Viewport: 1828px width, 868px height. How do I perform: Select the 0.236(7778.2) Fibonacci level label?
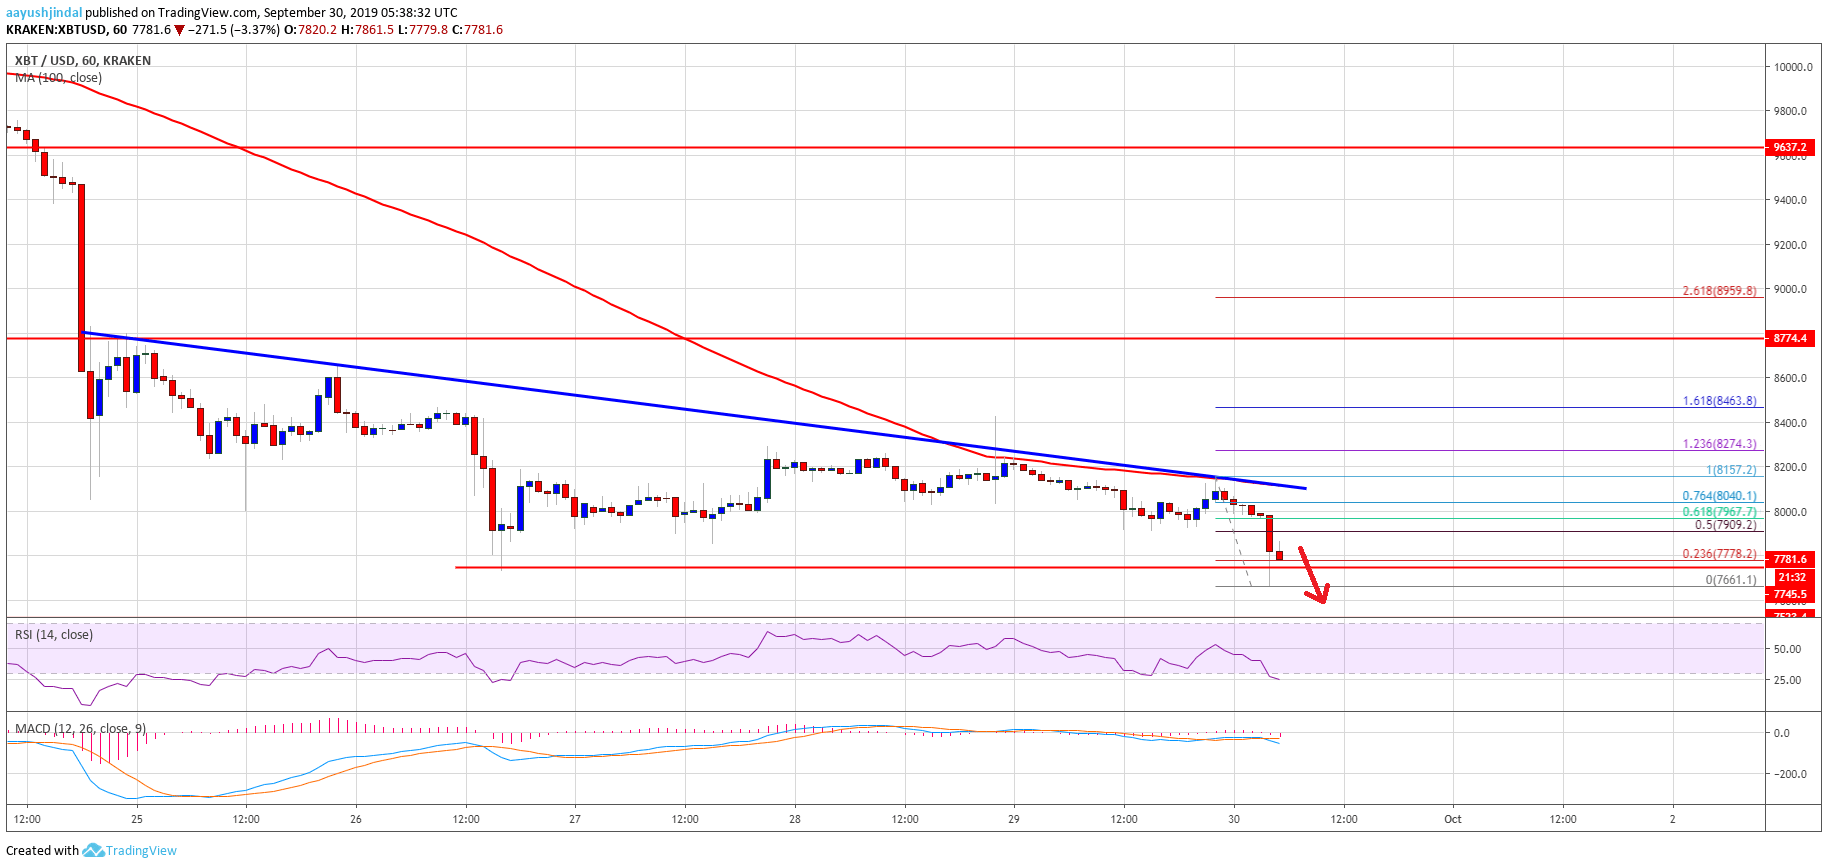[1719, 554]
